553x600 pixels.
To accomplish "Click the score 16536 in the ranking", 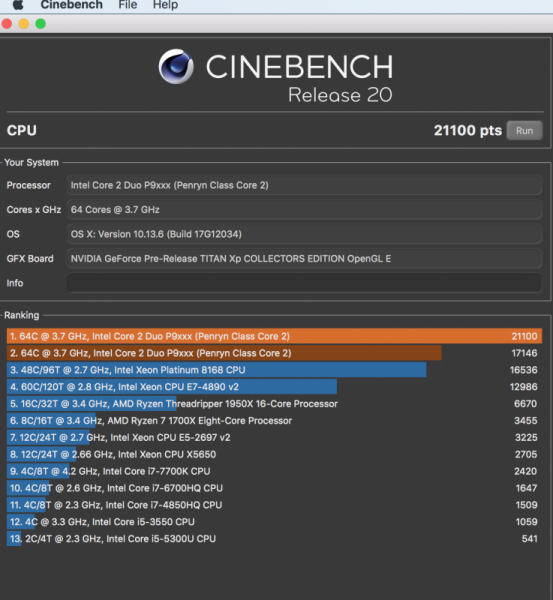I will point(523,370).
